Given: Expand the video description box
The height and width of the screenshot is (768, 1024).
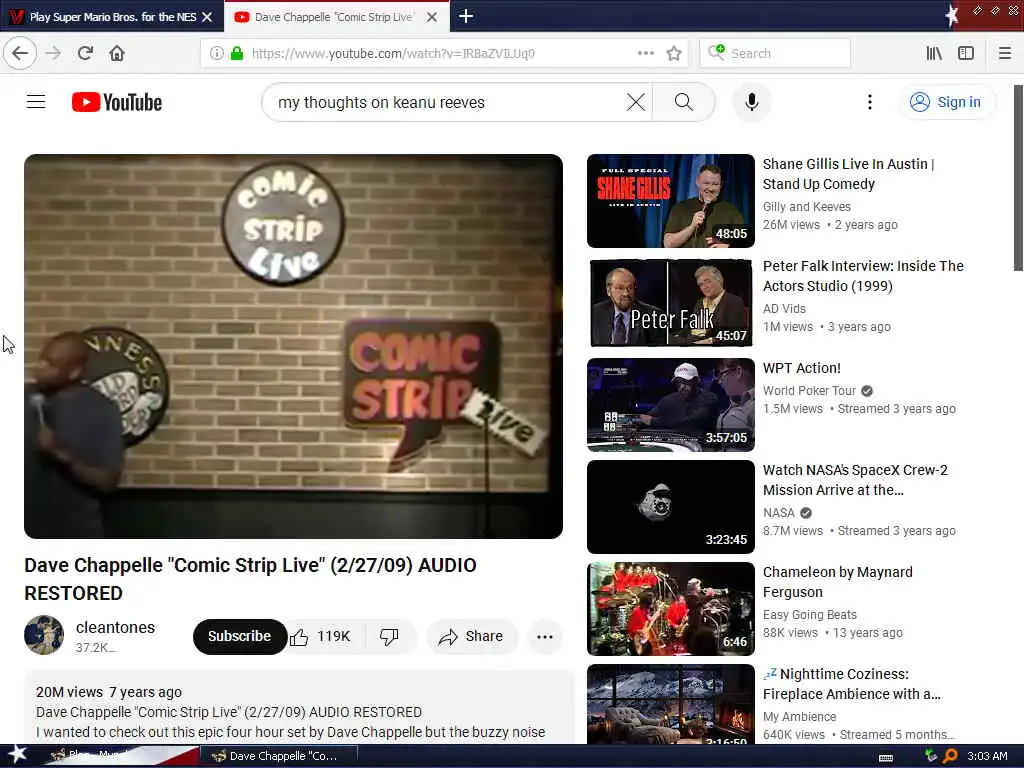Looking at the screenshot, I should click(x=299, y=709).
